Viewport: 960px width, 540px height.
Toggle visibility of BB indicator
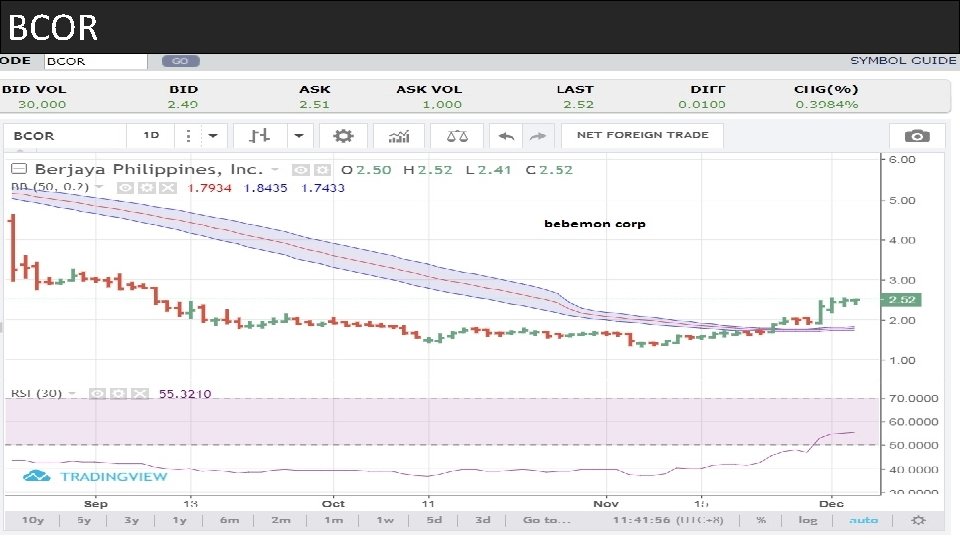pos(125,188)
